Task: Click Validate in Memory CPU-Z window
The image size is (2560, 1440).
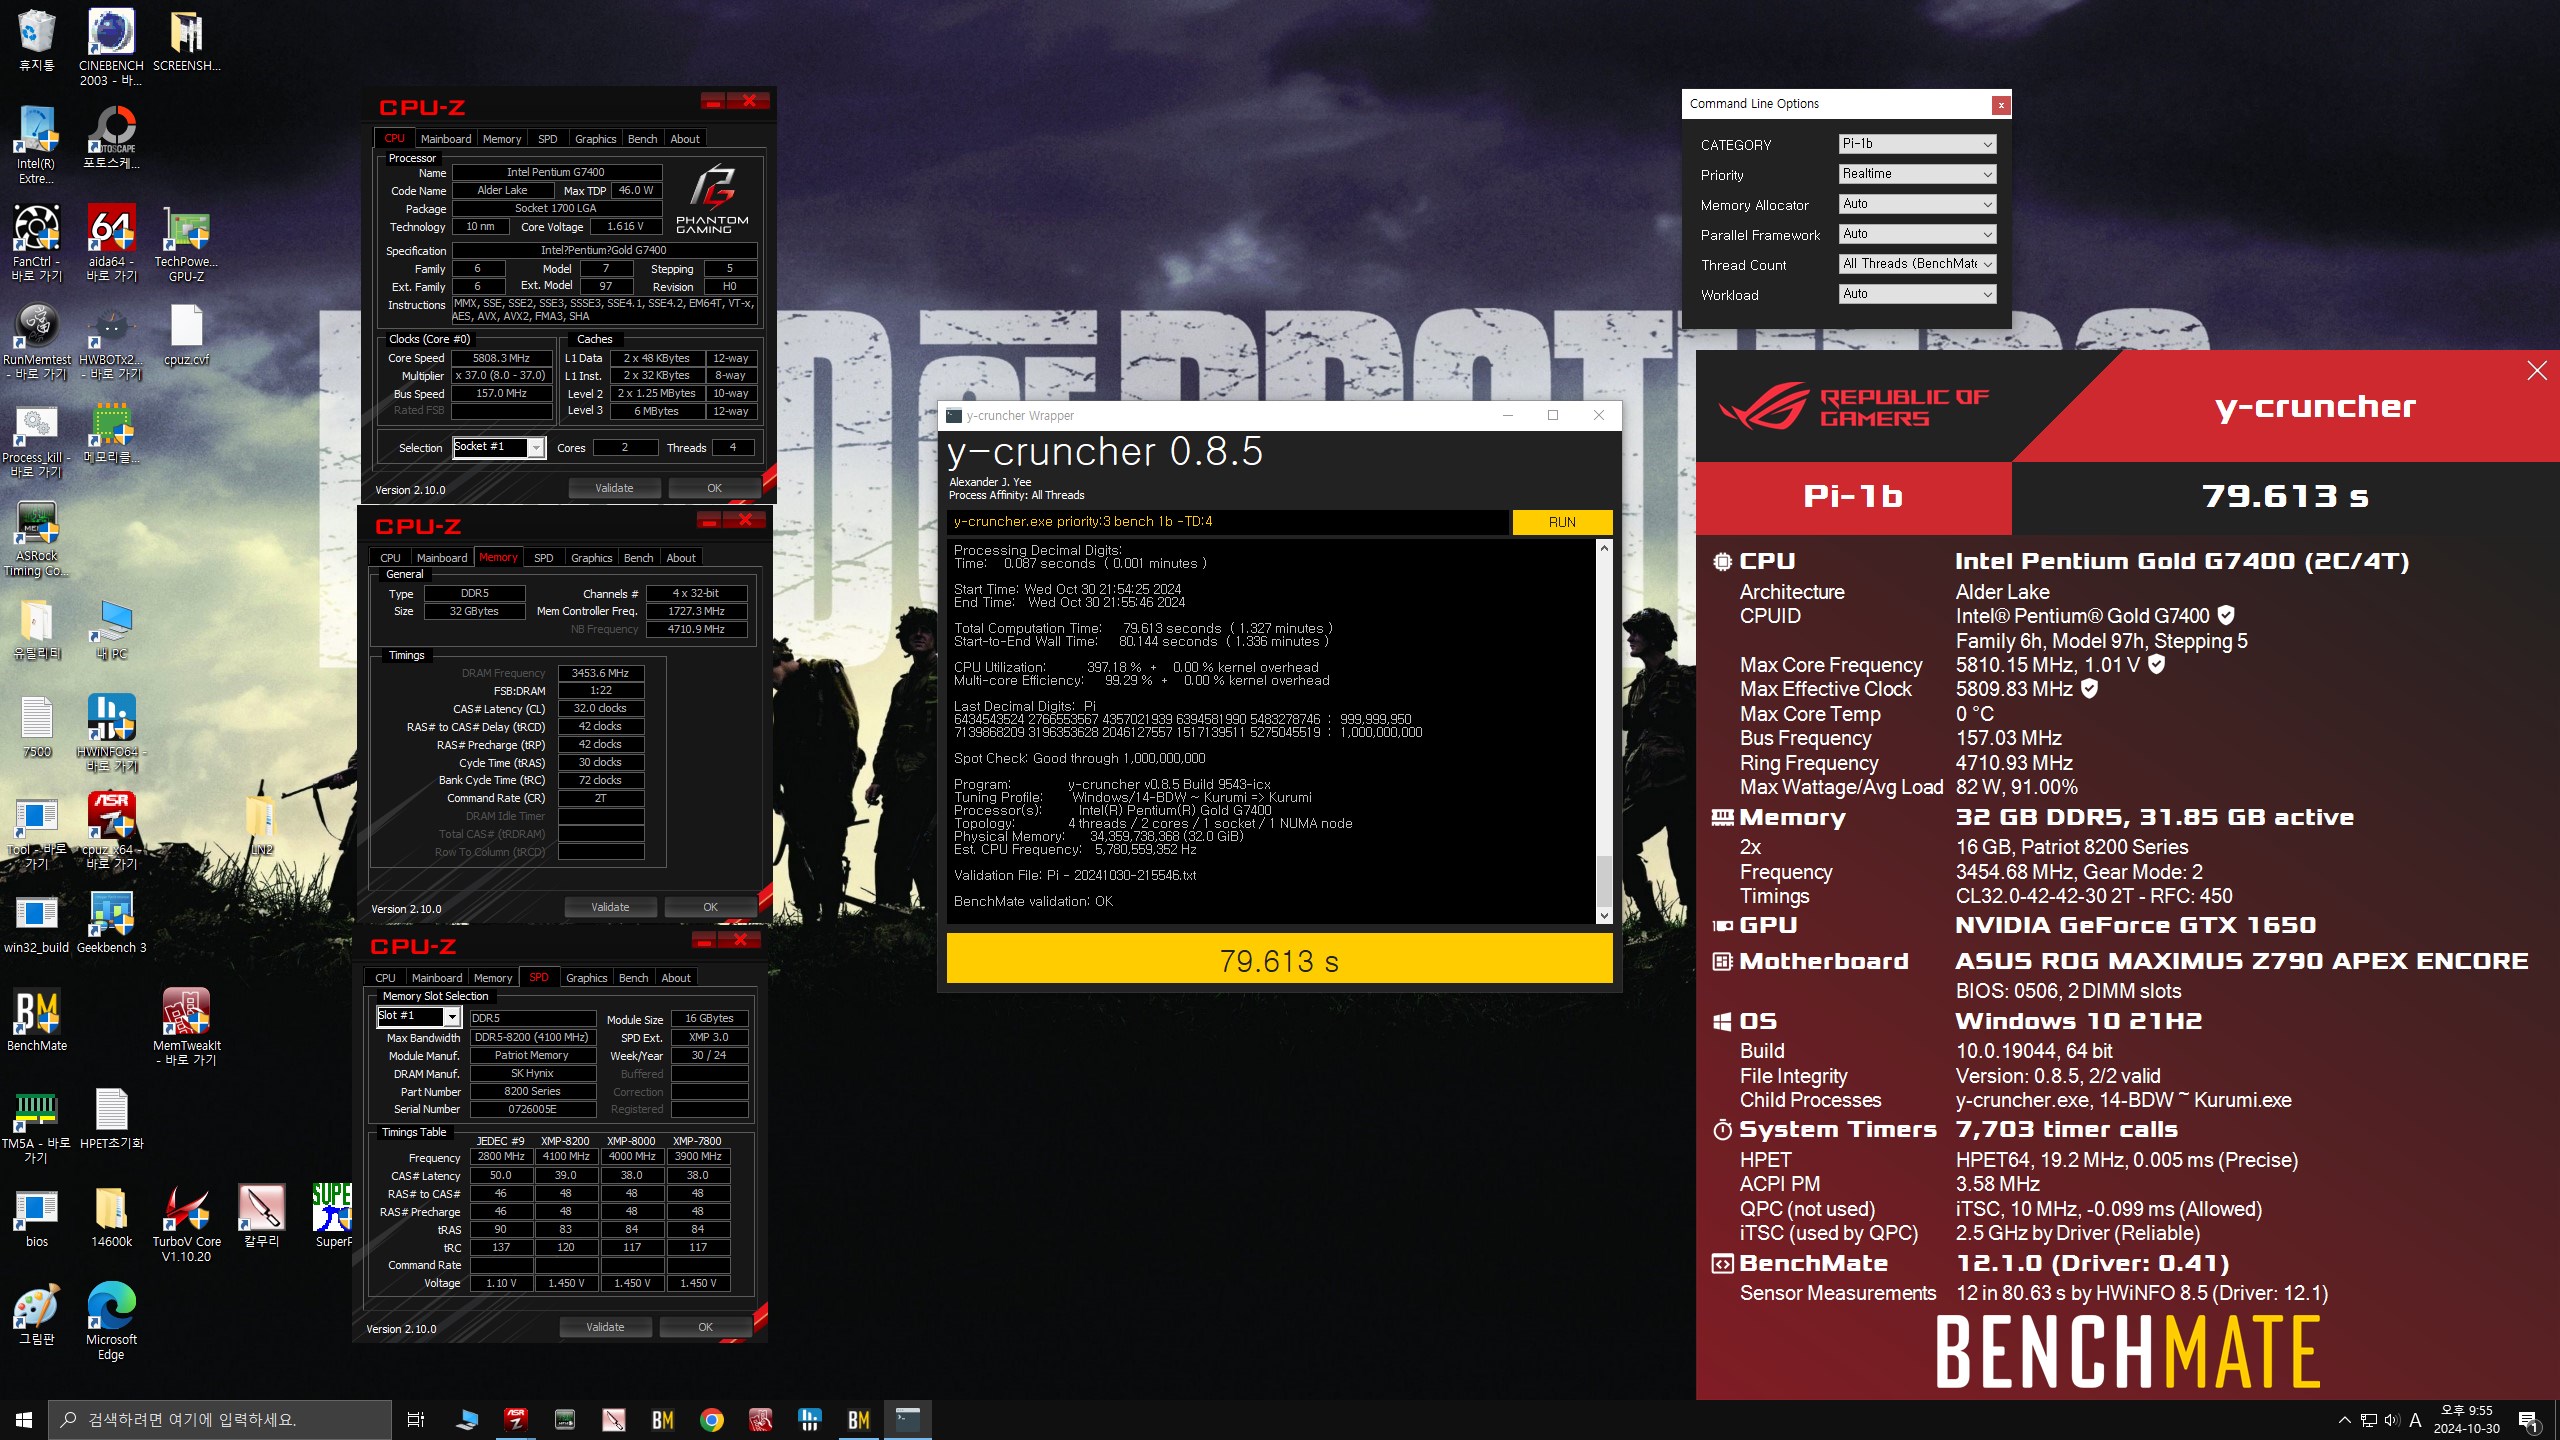Action: [610, 907]
